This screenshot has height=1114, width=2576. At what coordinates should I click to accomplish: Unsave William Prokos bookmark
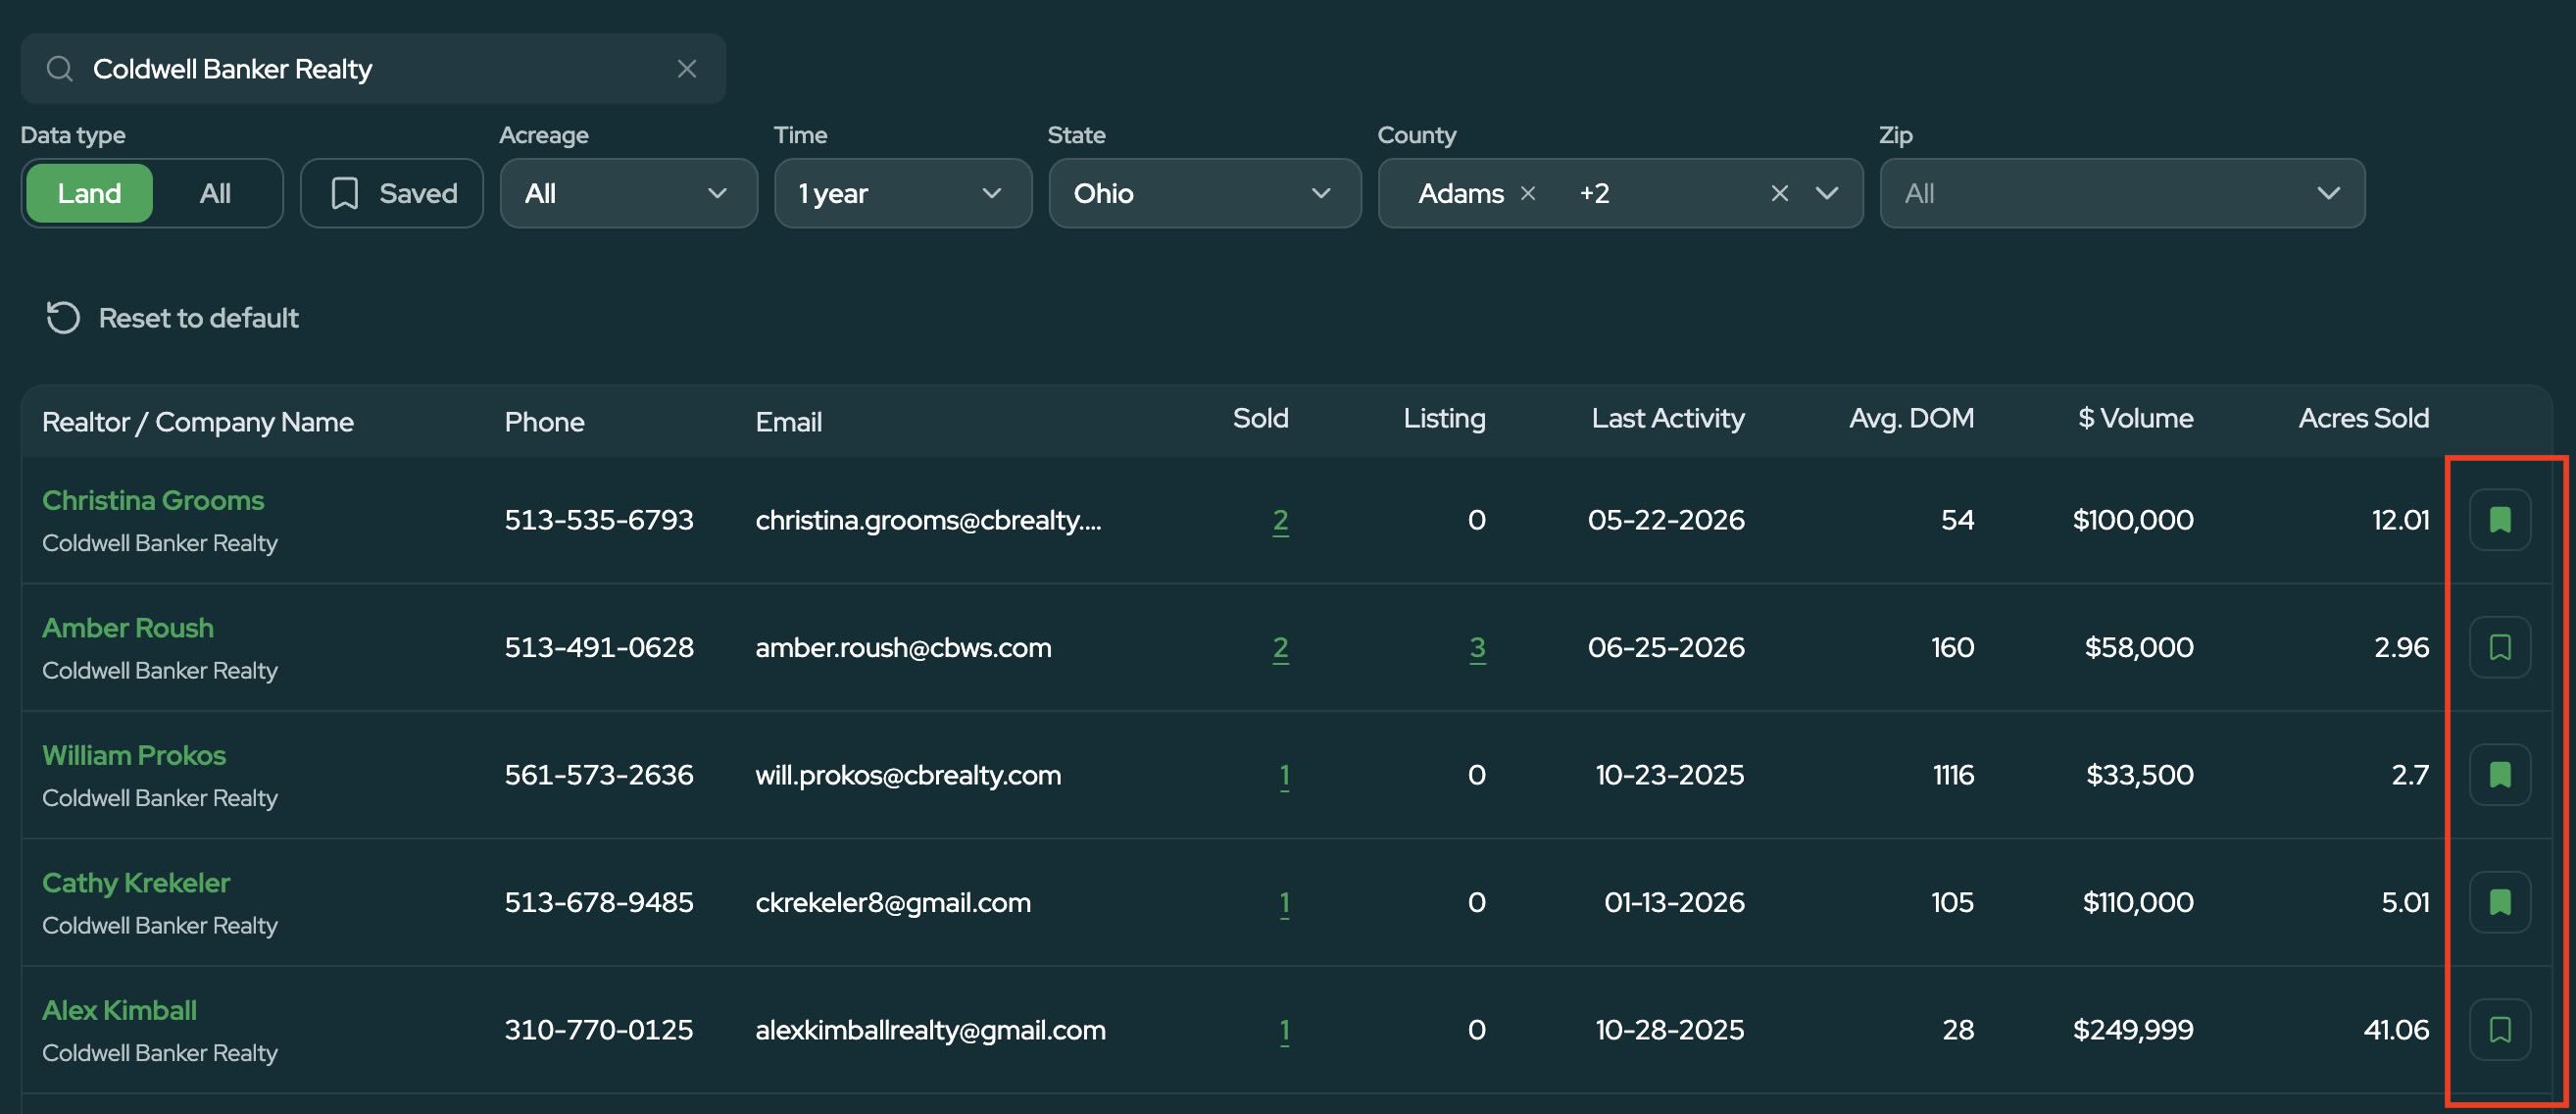click(x=2500, y=775)
